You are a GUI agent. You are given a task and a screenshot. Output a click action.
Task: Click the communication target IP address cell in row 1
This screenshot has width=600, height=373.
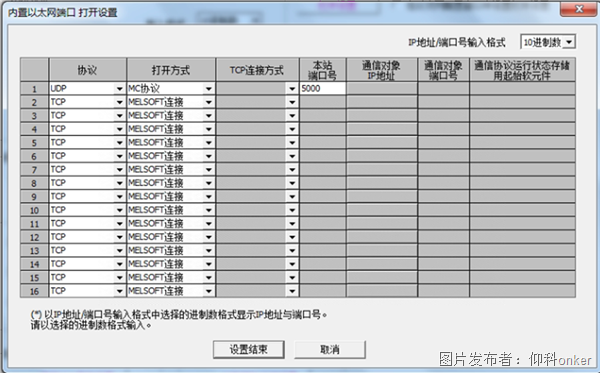(382, 89)
